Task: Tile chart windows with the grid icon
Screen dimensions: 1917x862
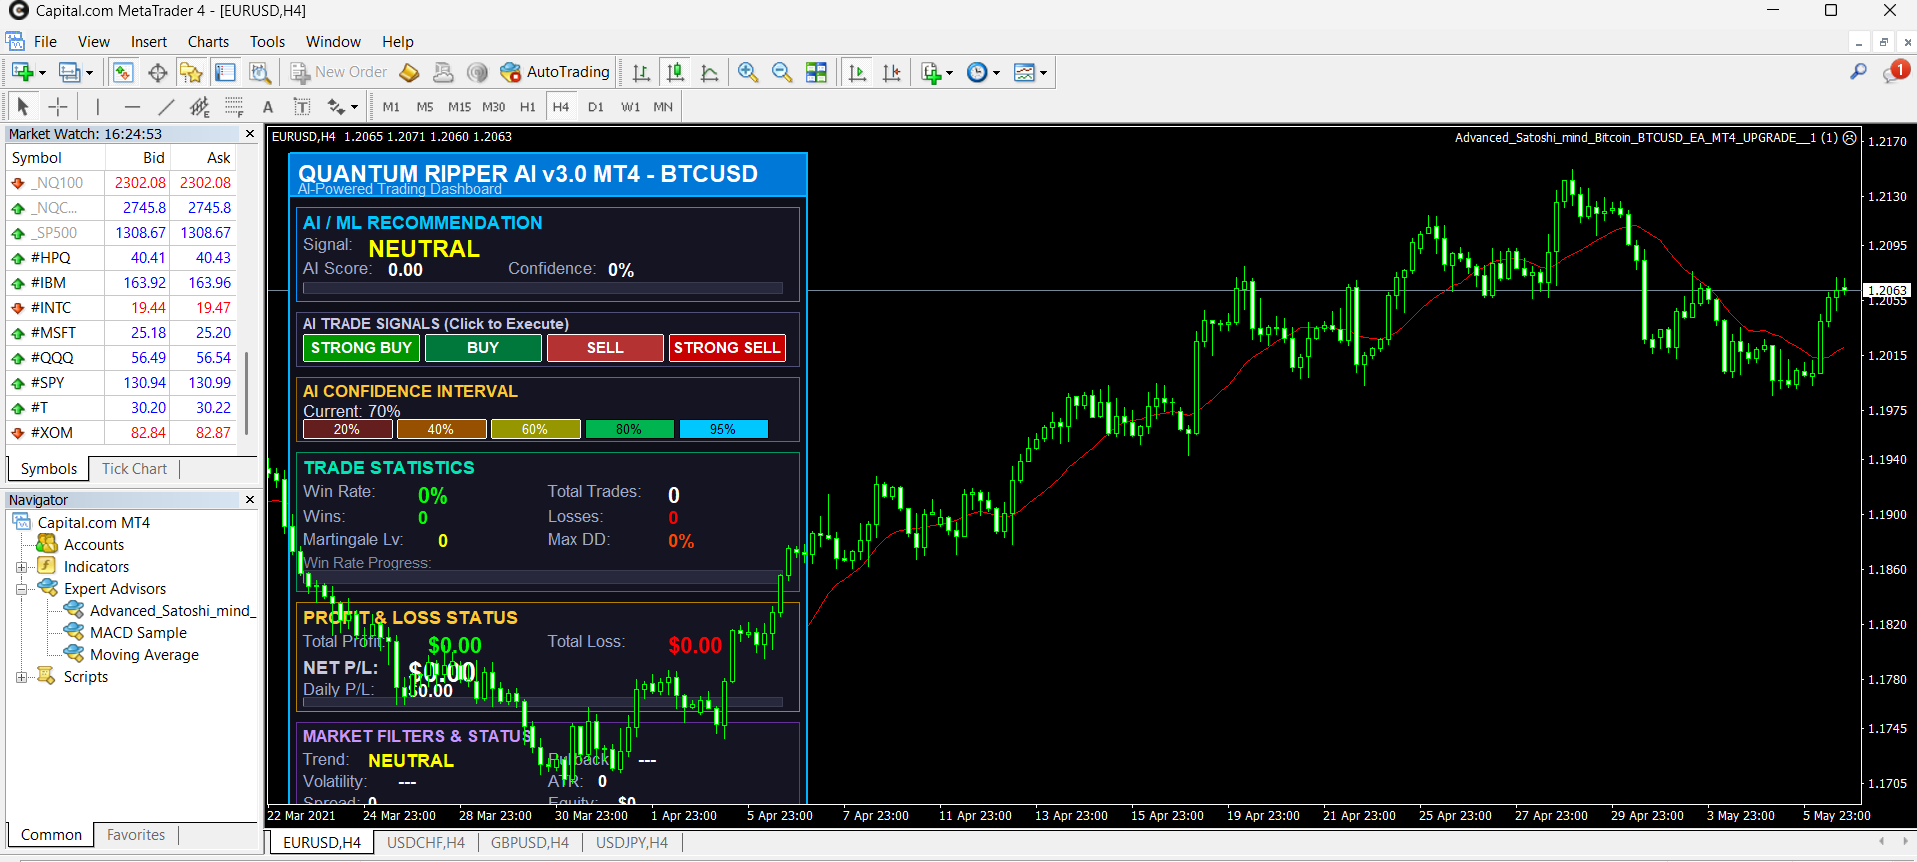Action: (817, 72)
